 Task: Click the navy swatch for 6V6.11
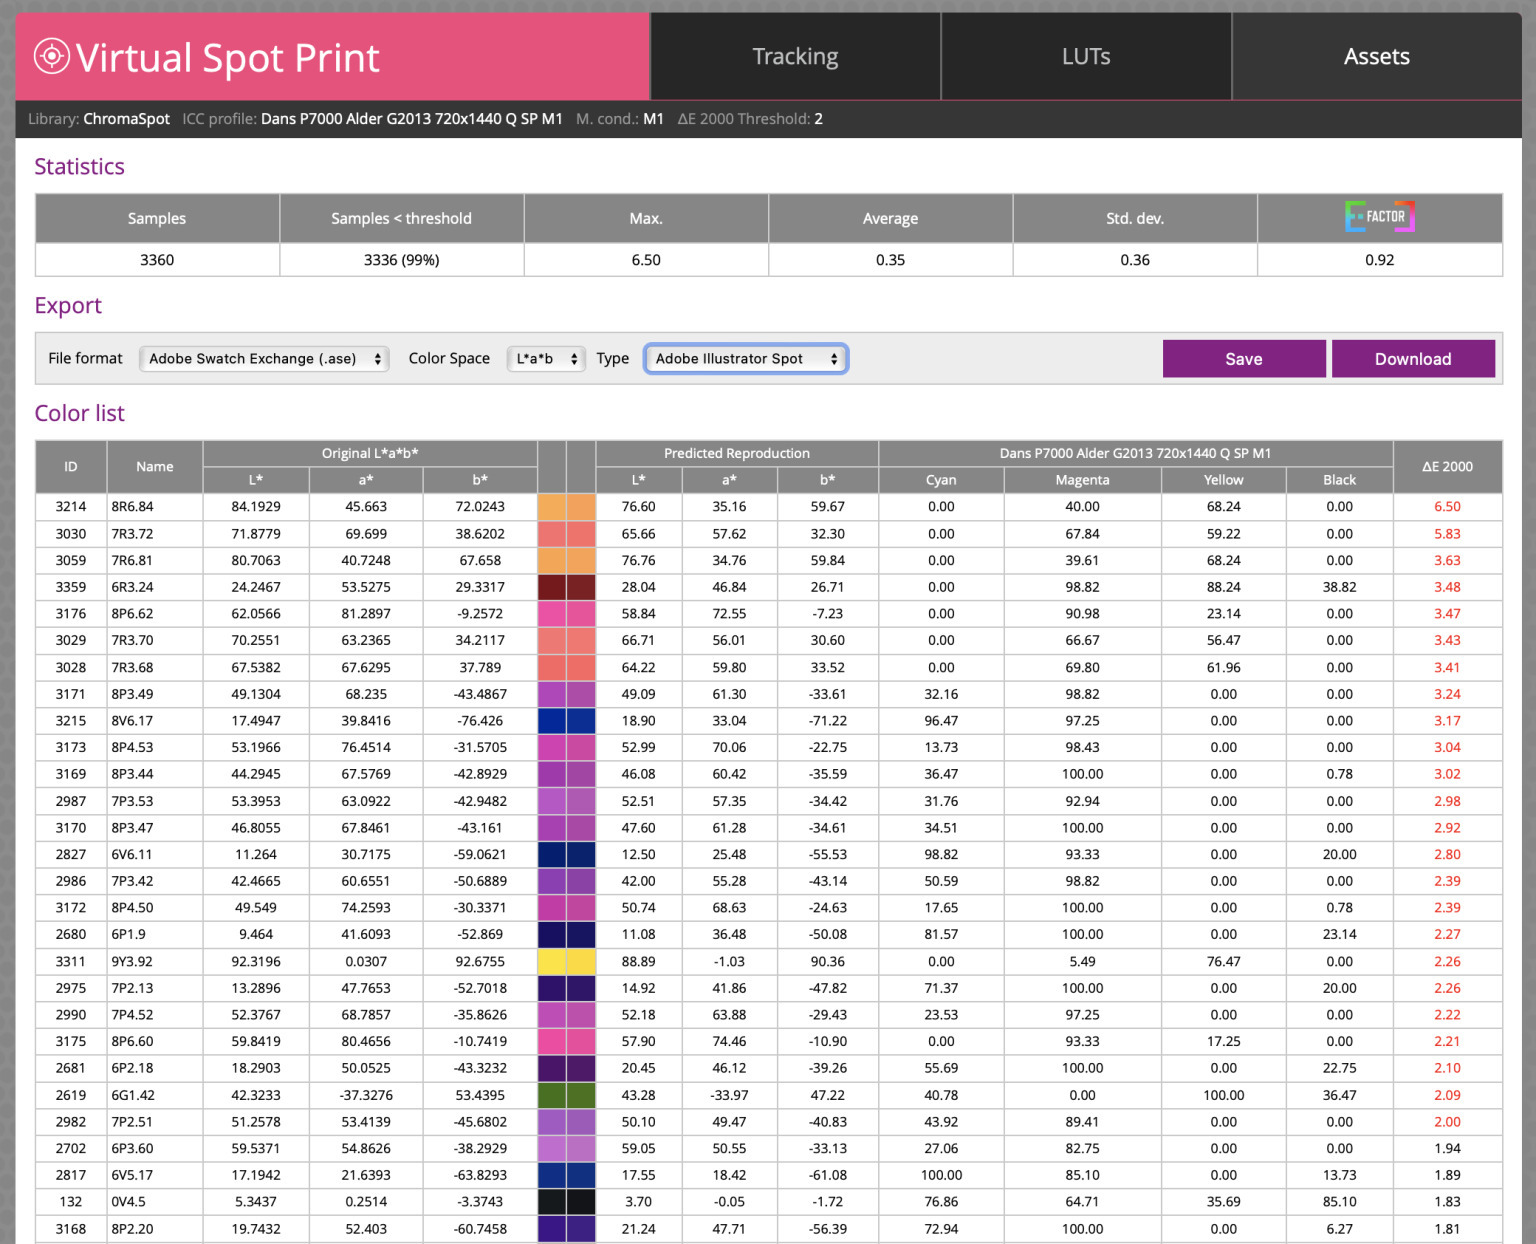pos(566,854)
